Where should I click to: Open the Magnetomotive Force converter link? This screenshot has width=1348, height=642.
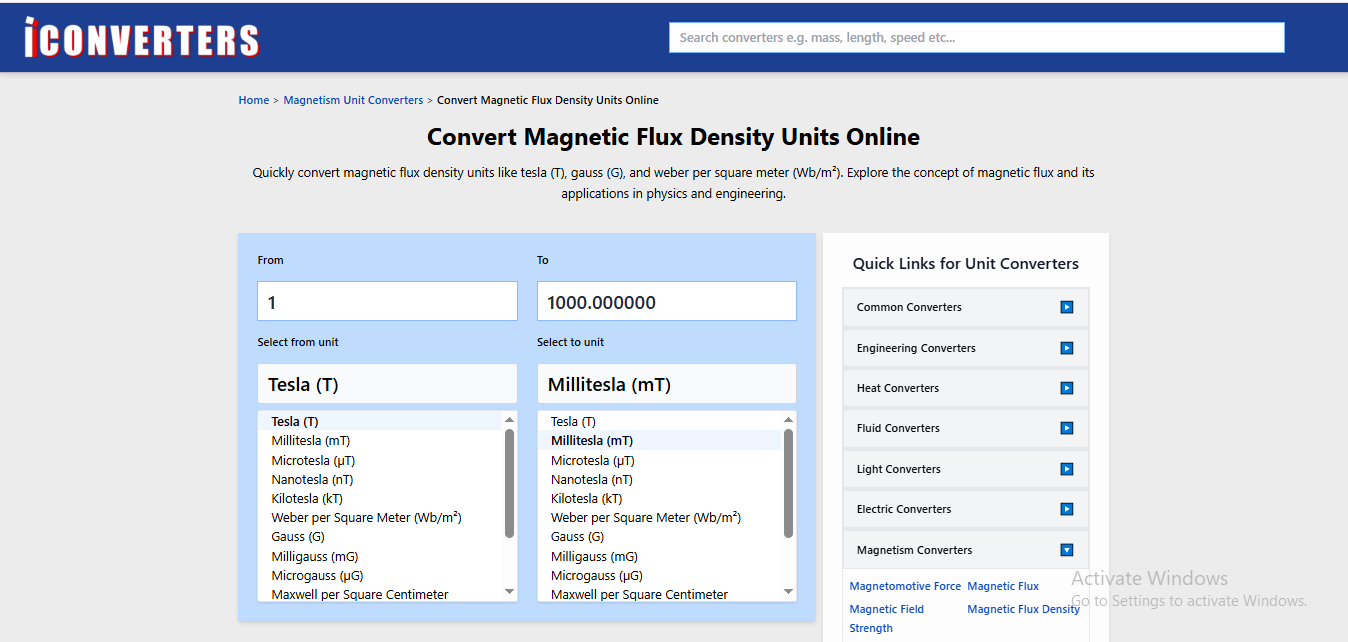(x=904, y=585)
